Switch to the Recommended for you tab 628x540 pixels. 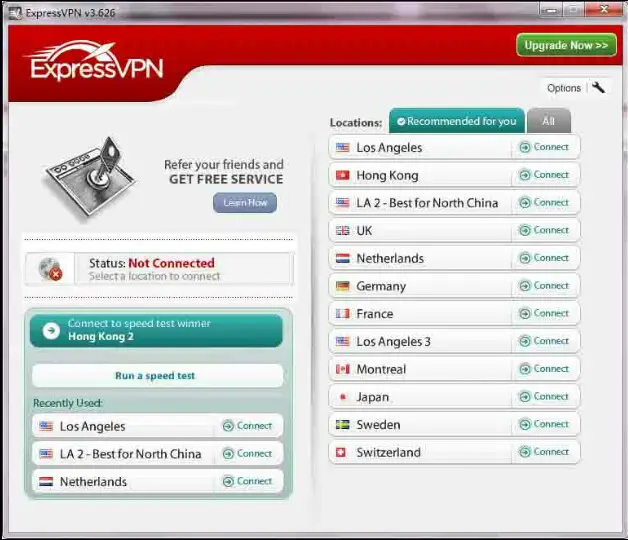click(457, 121)
